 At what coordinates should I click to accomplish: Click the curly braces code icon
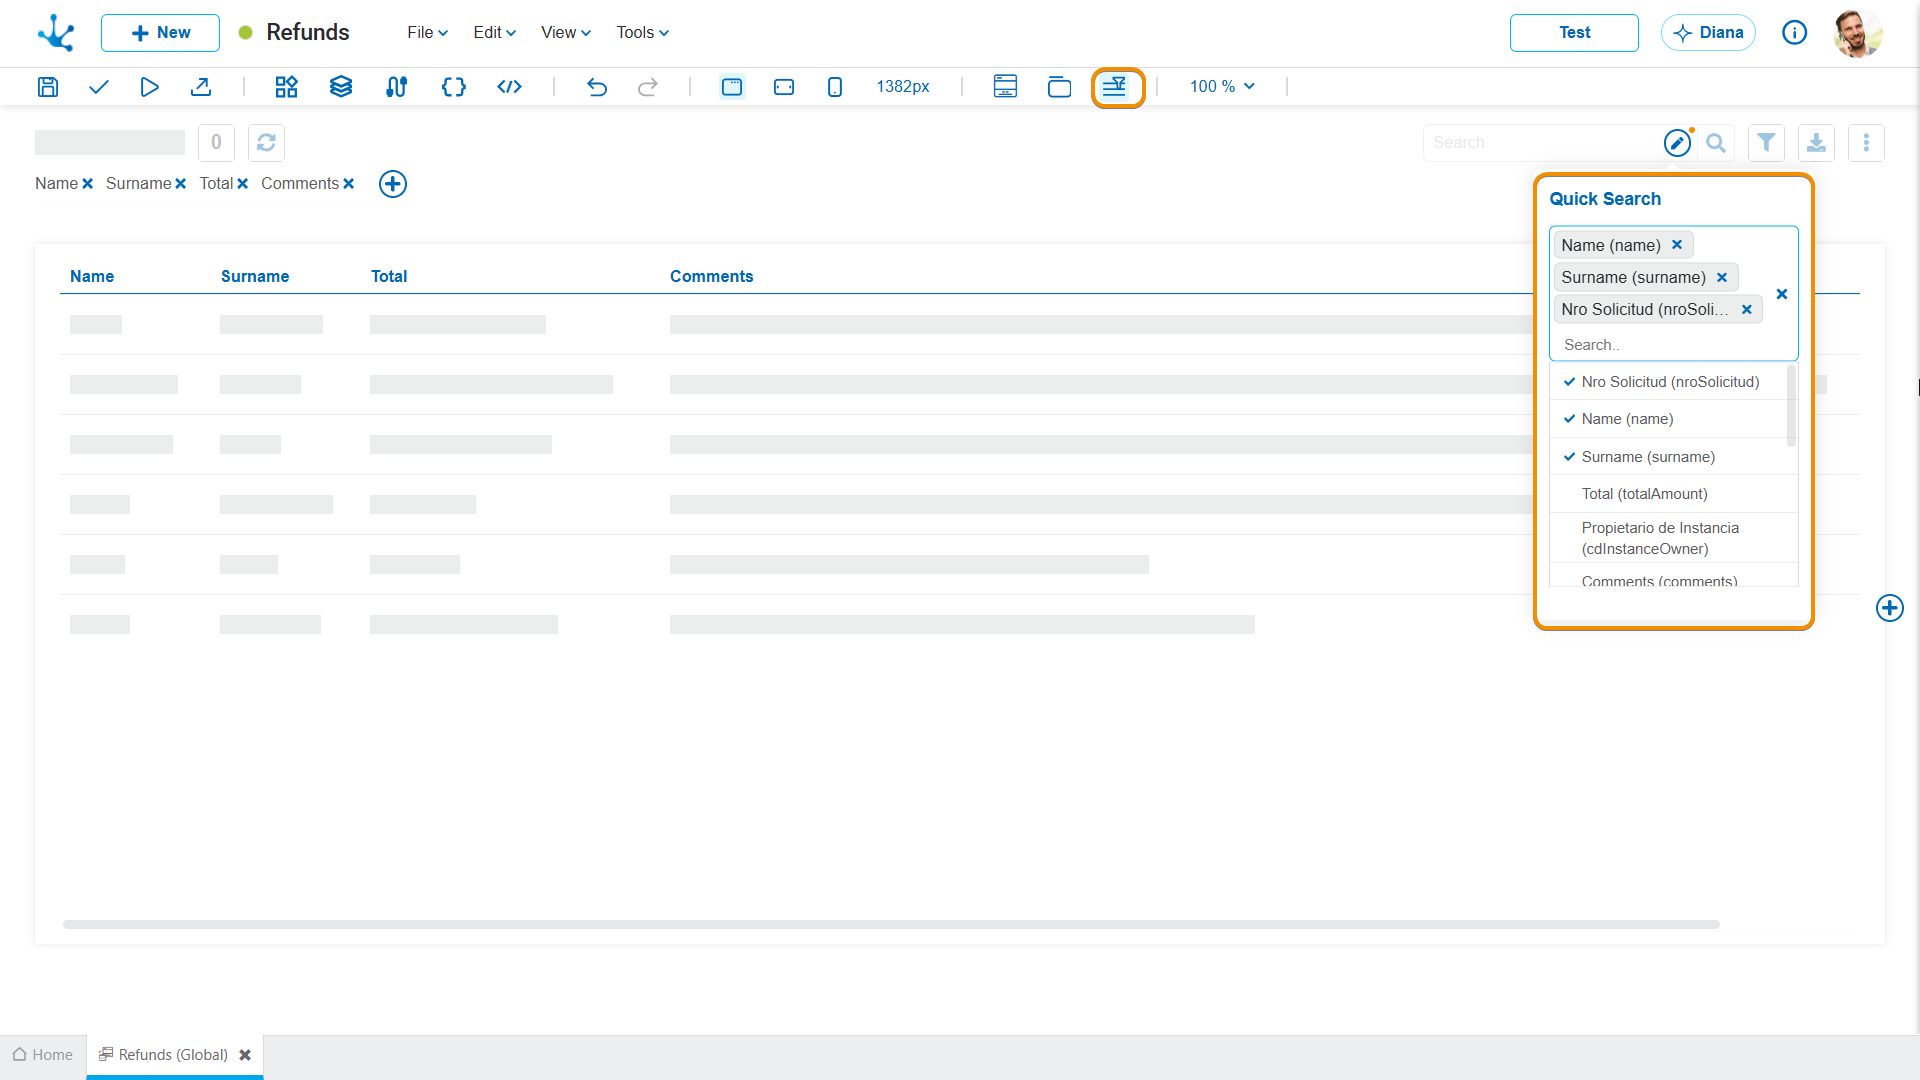453,87
